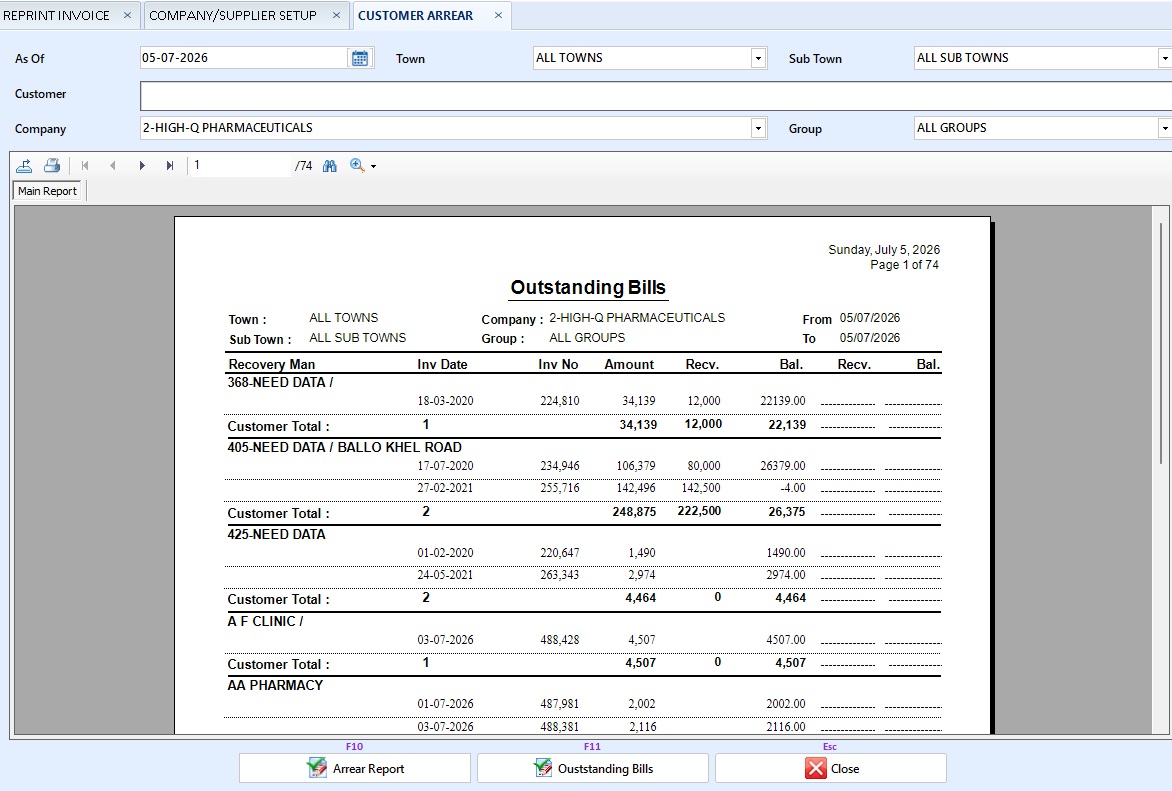Print the report with the printer icon

(52, 165)
